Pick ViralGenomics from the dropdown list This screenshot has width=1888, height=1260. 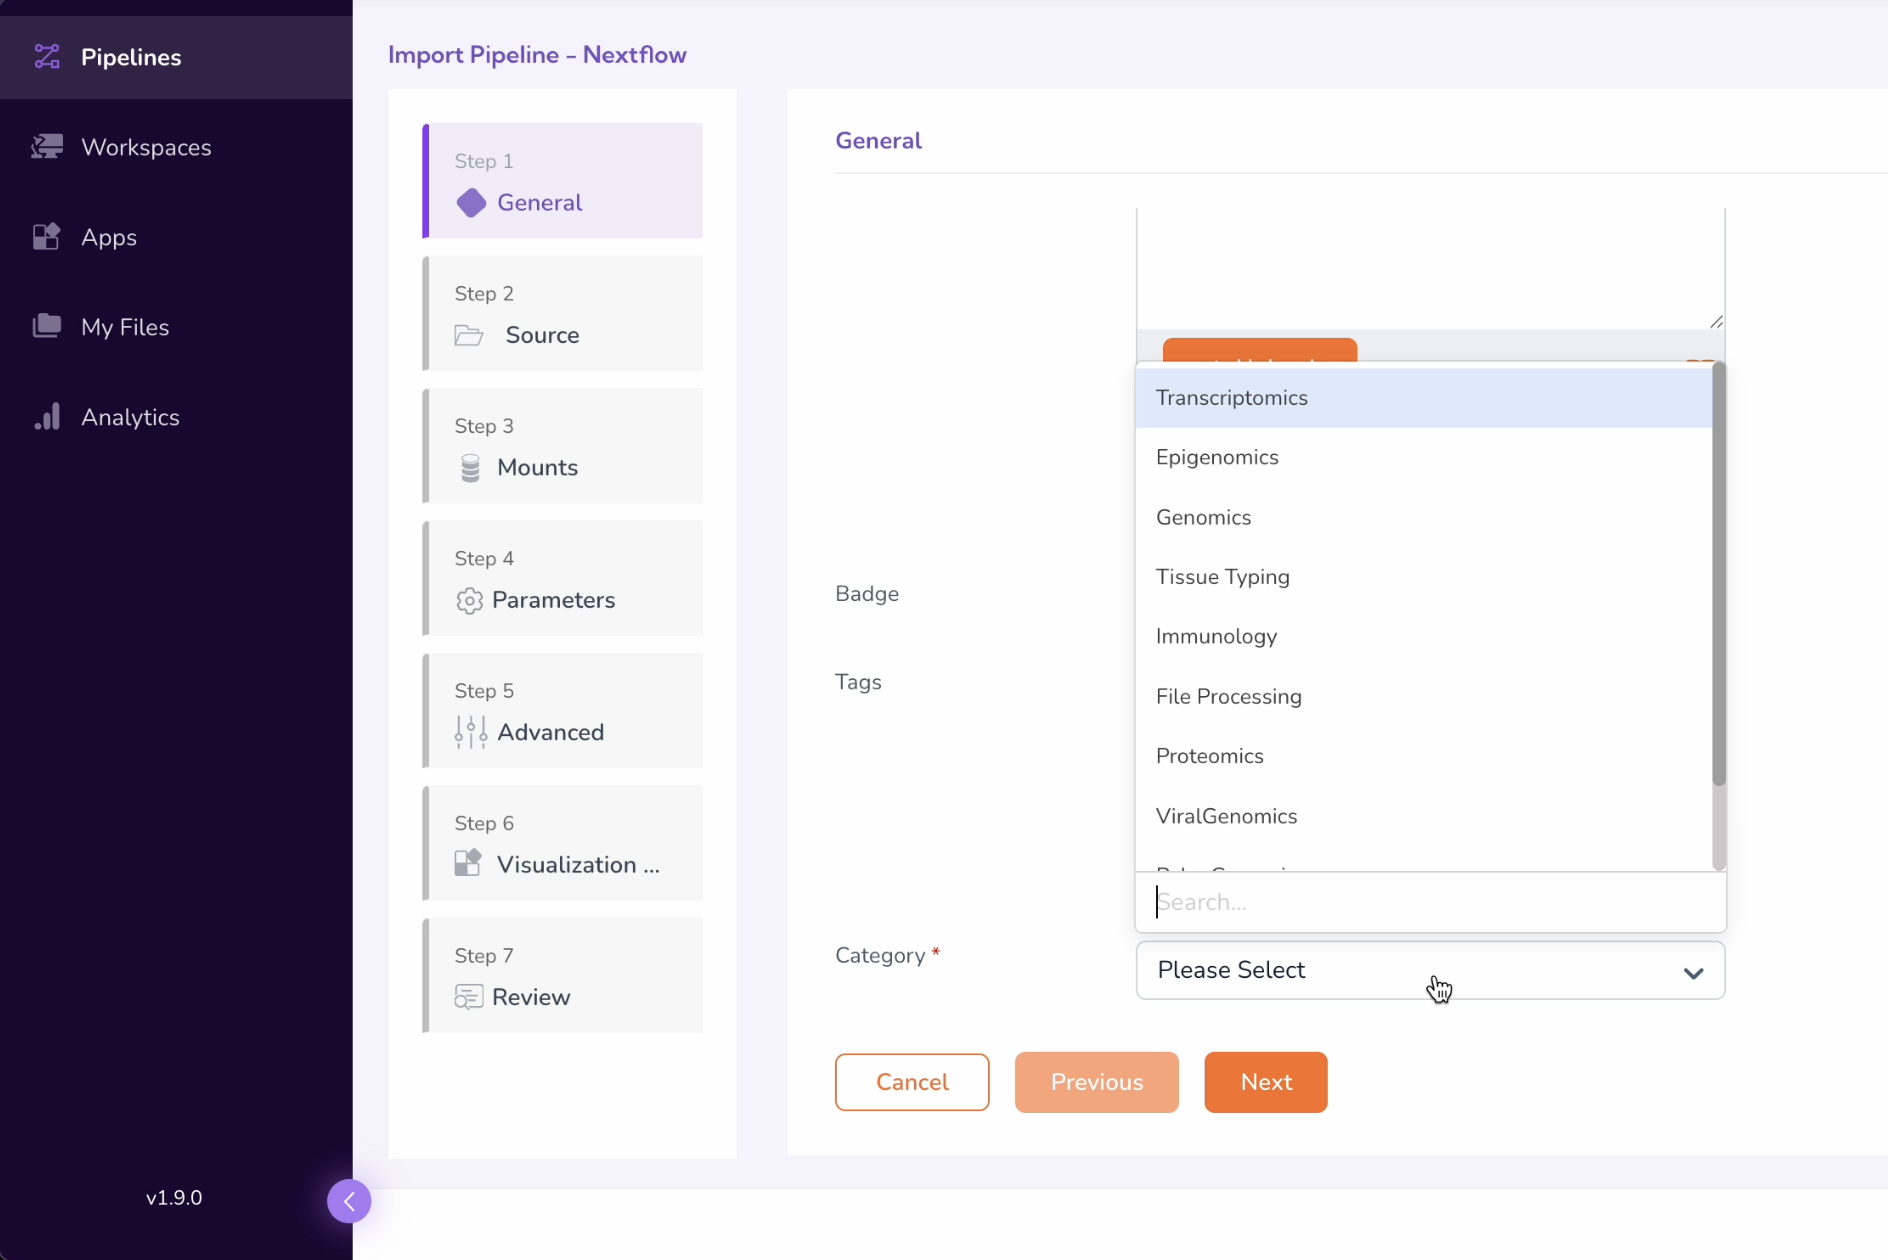[x=1226, y=816]
